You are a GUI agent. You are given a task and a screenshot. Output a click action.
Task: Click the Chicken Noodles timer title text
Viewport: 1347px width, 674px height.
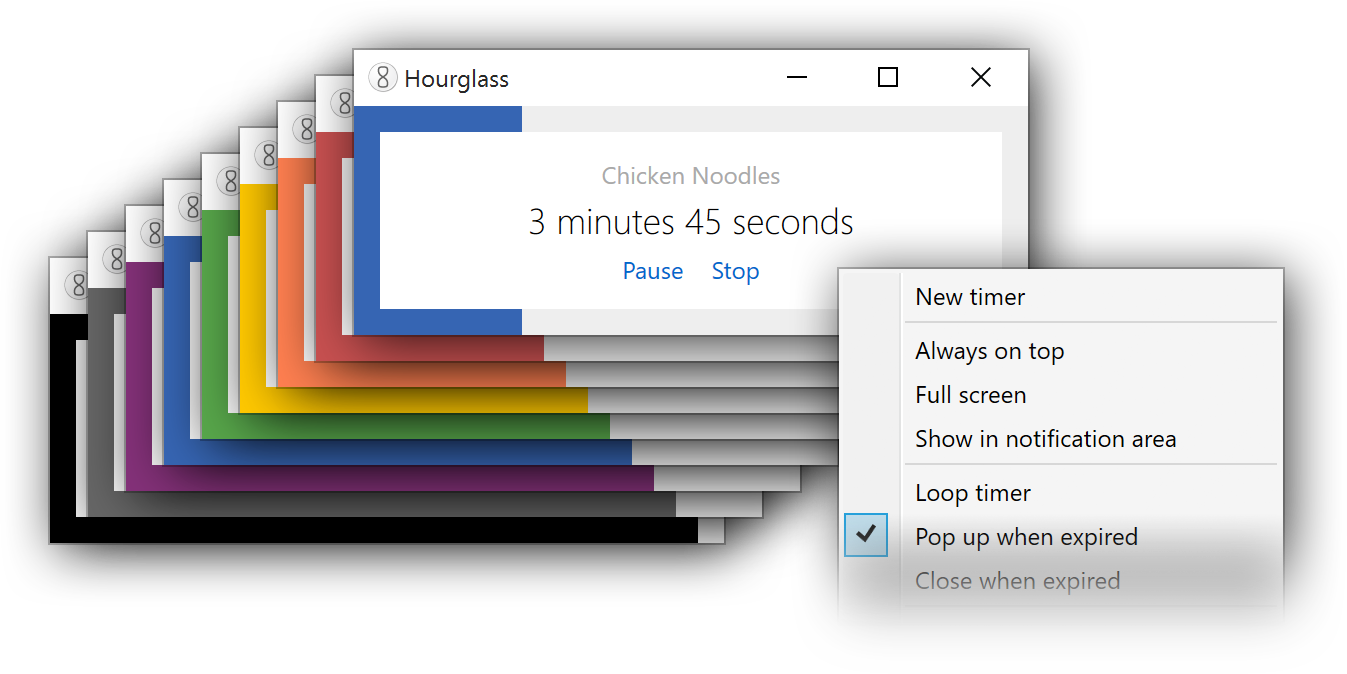click(690, 175)
